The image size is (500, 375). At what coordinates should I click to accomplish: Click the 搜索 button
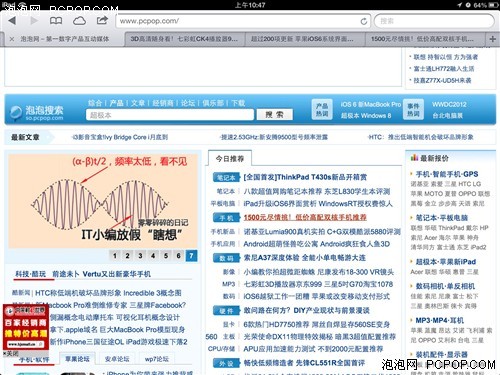(274, 115)
